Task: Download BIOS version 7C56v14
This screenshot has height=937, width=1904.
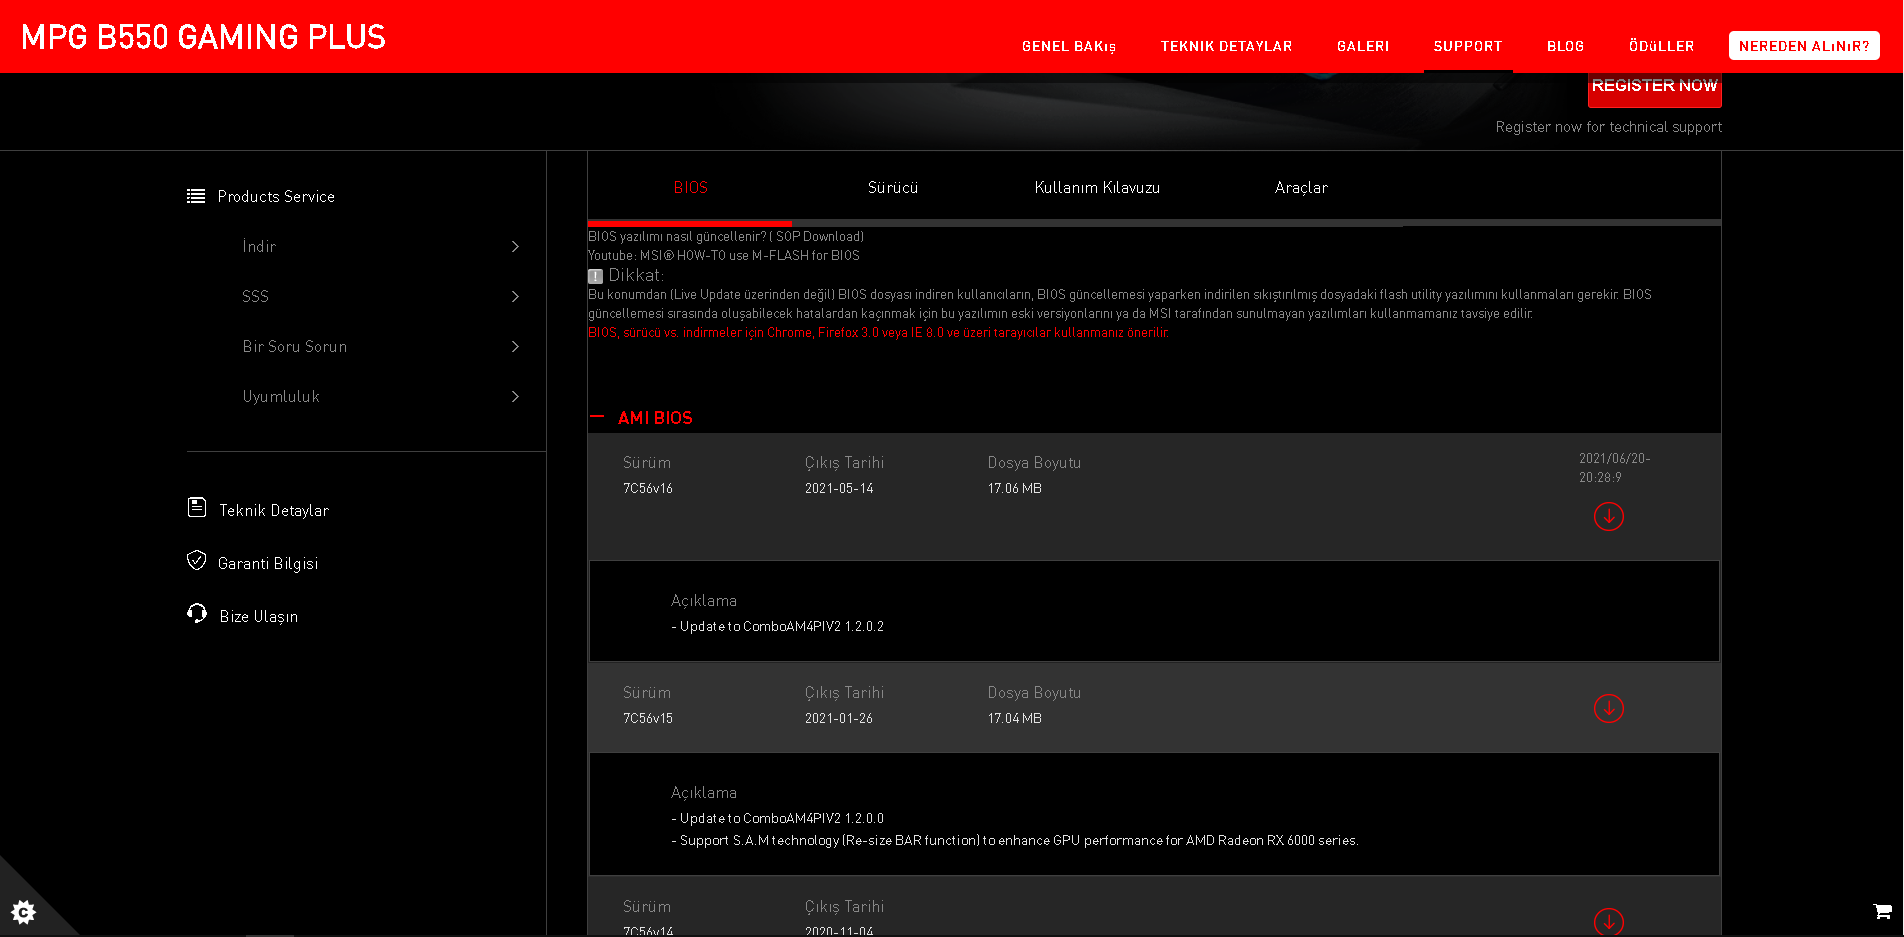Action: click(1608, 921)
